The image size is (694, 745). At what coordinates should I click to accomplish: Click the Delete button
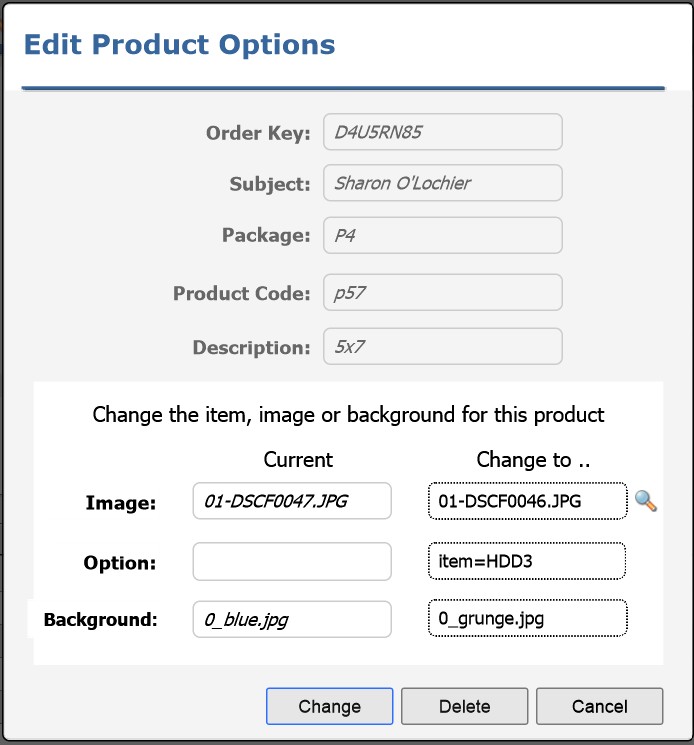(x=464, y=706)
